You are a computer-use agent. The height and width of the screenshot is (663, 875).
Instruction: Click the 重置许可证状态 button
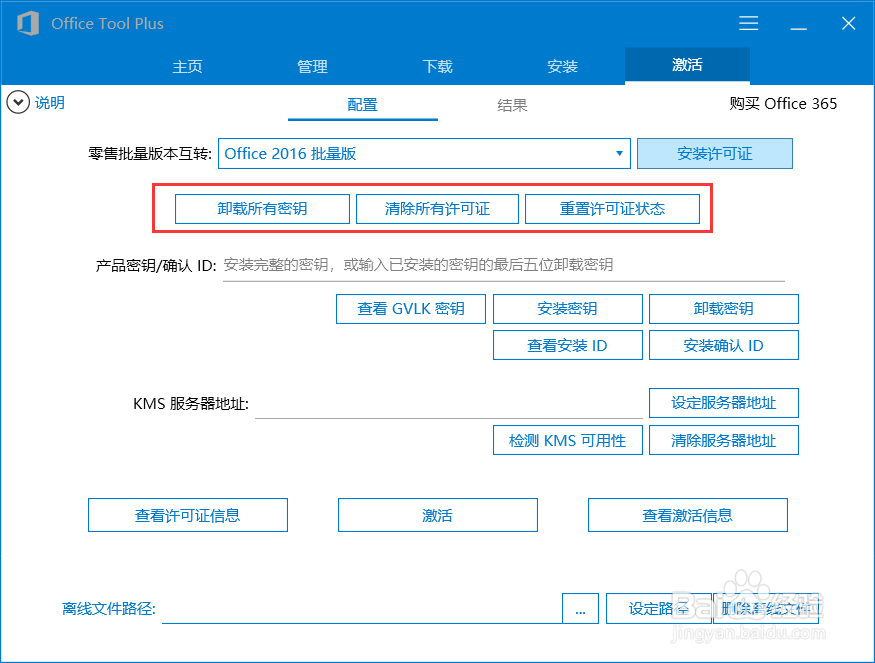coord(612,209)
